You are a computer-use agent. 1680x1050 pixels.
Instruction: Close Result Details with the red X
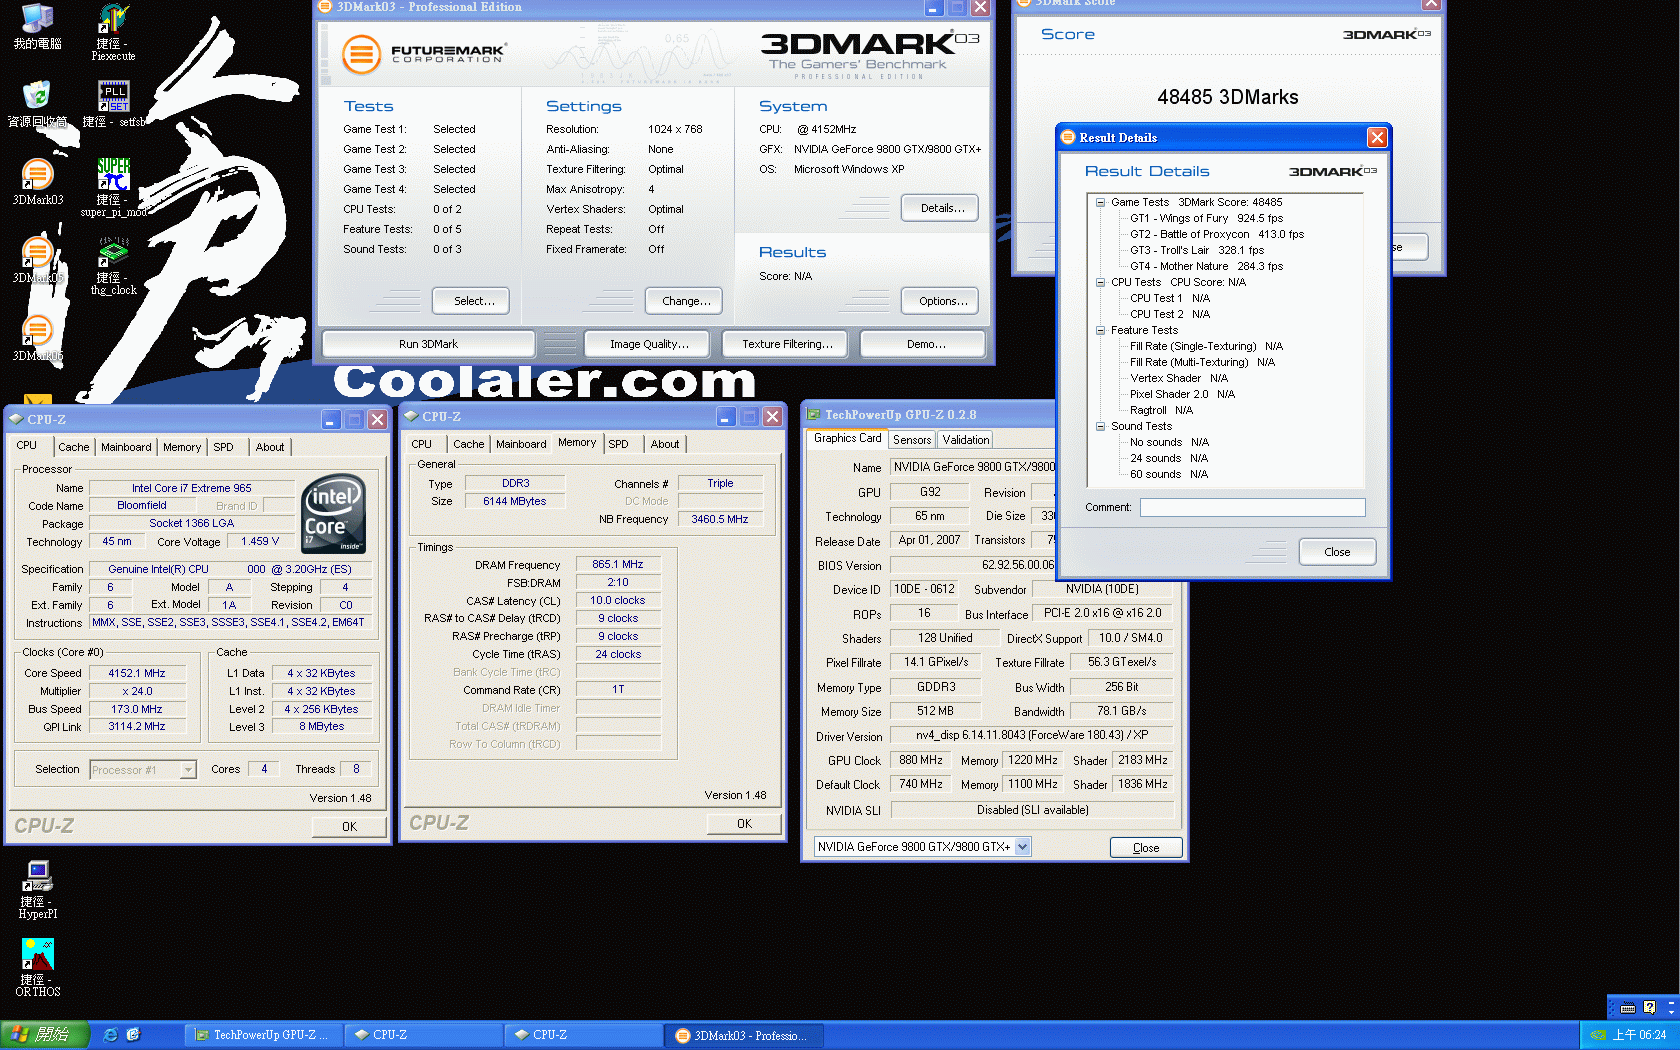(x=1377, y=138)
